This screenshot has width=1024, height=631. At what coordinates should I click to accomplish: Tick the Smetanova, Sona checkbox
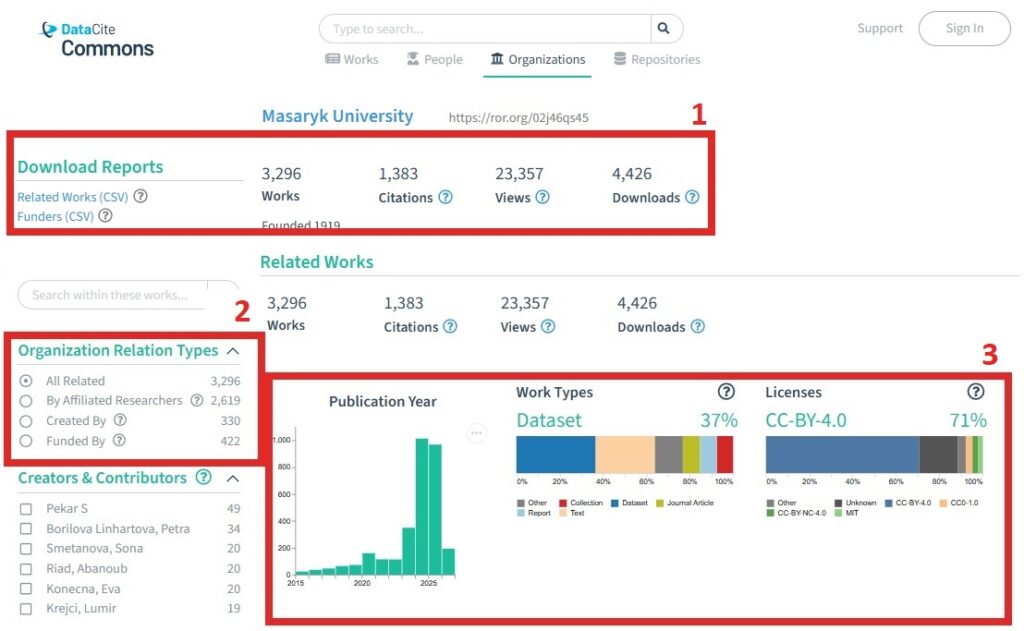[x=26, y=549]
